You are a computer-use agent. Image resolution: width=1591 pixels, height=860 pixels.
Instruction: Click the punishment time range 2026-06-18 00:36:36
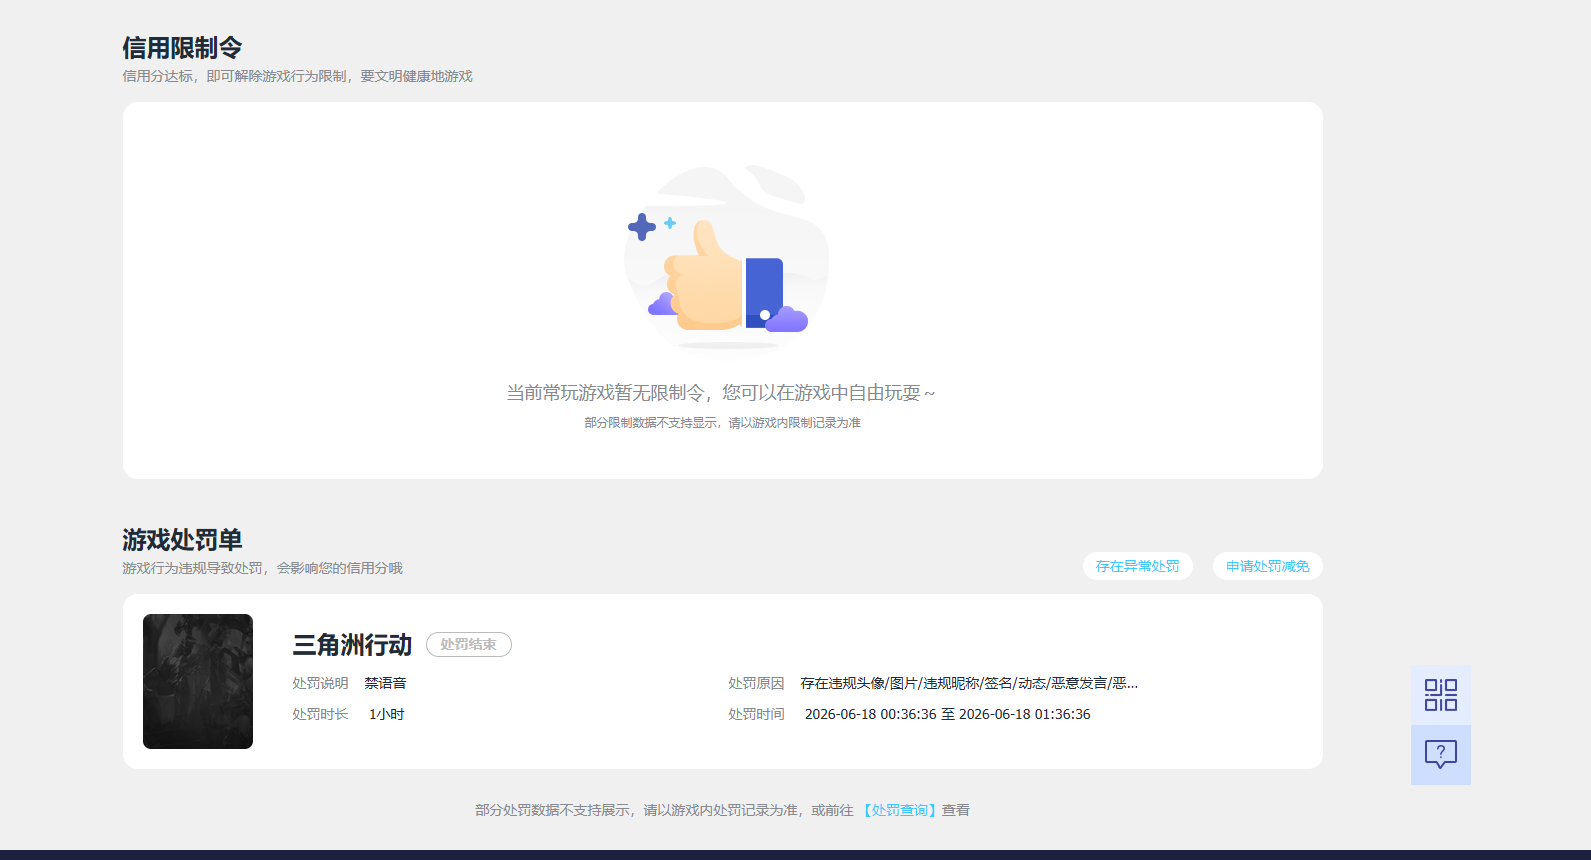(947, 714)
